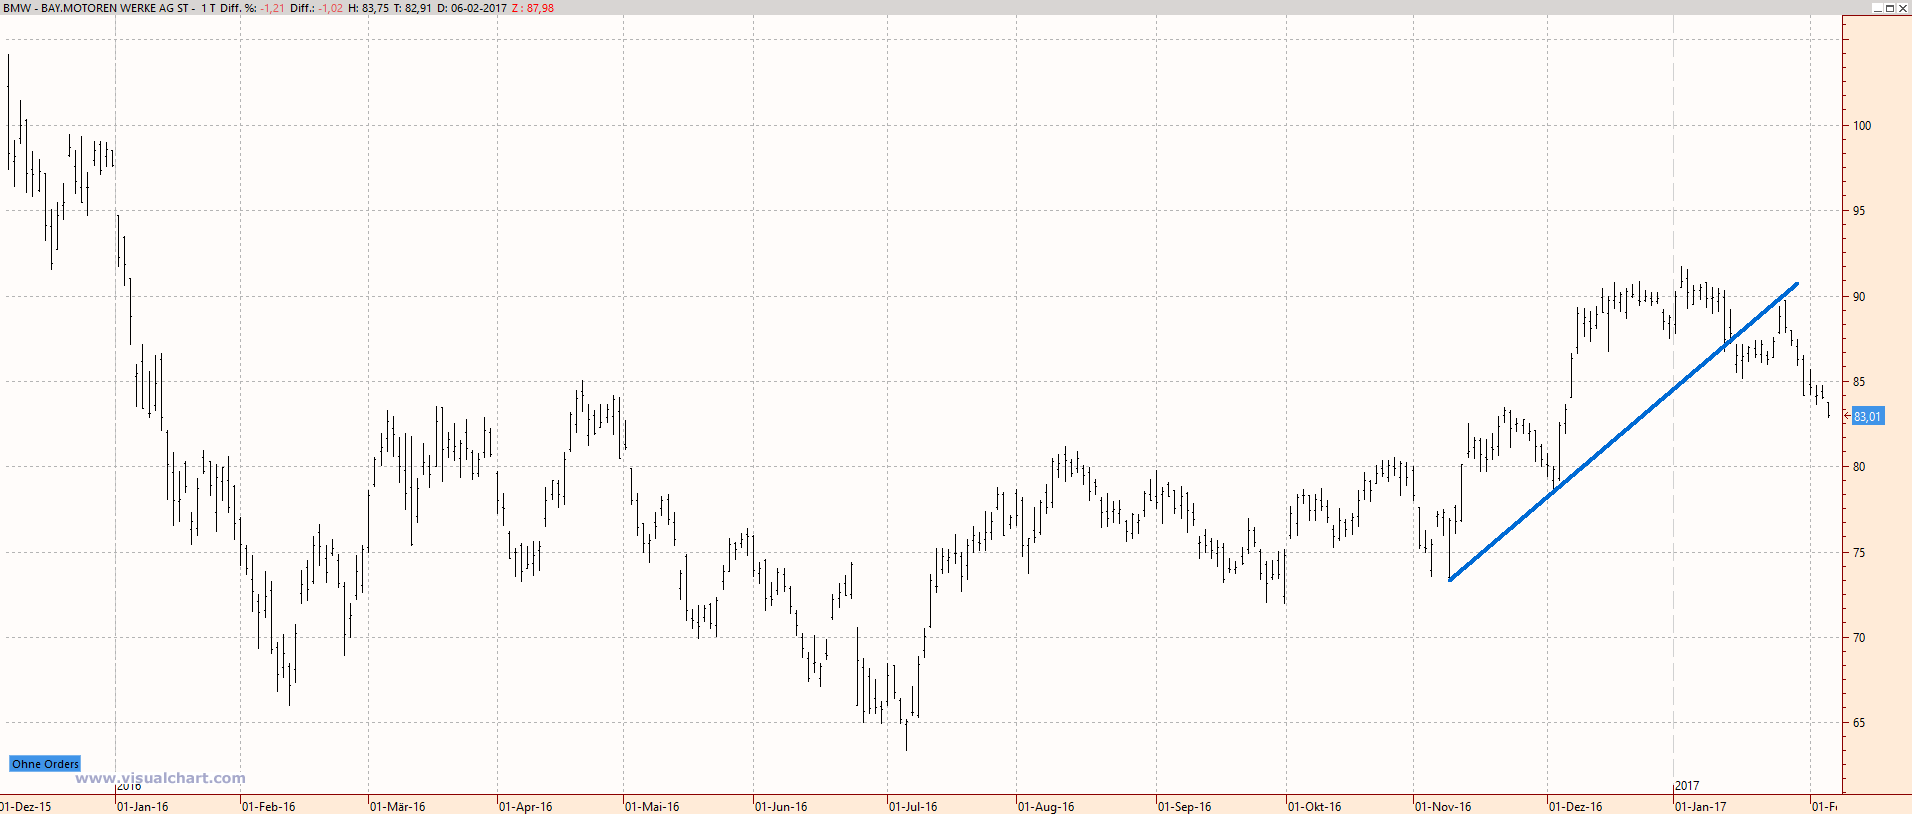The image size is (1912, 814).
Task: Click the 01-Mai-16 date label
Action: pyautogui.click(x=652, y=807)
